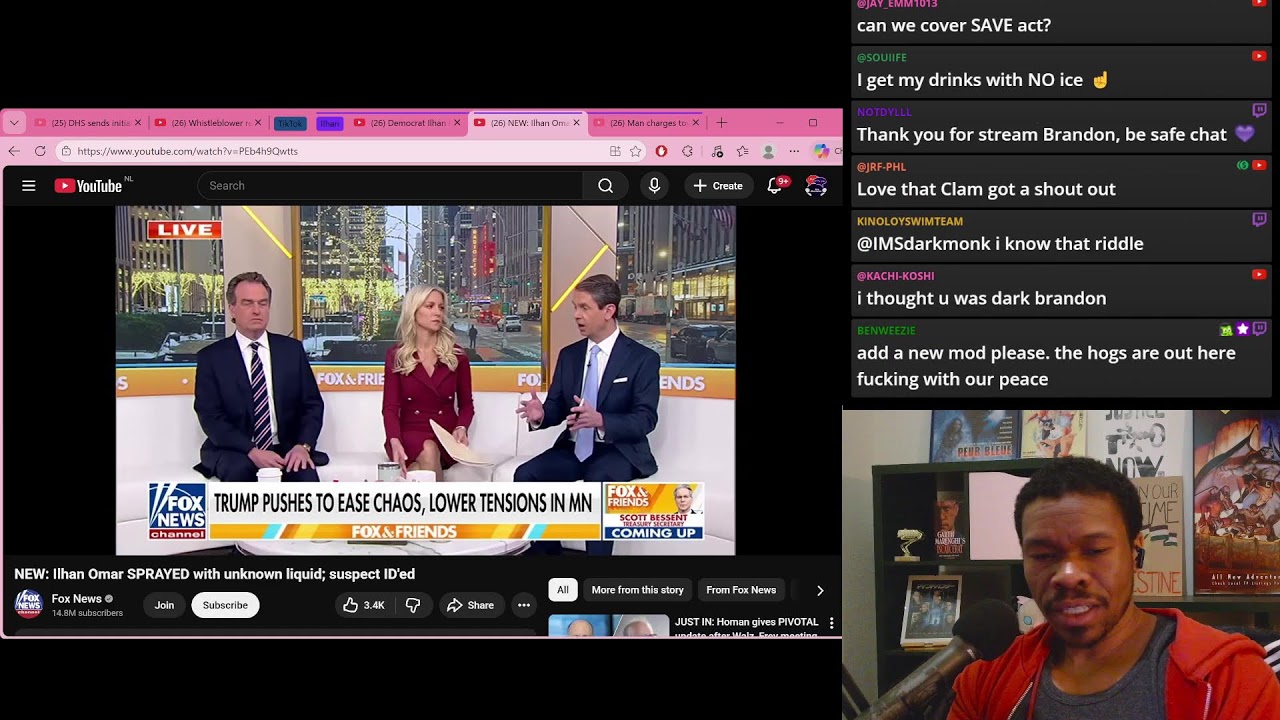This screenshot has width=1280, height=720.
Task: Click the browser back arrow
Action: click(14, 151)
